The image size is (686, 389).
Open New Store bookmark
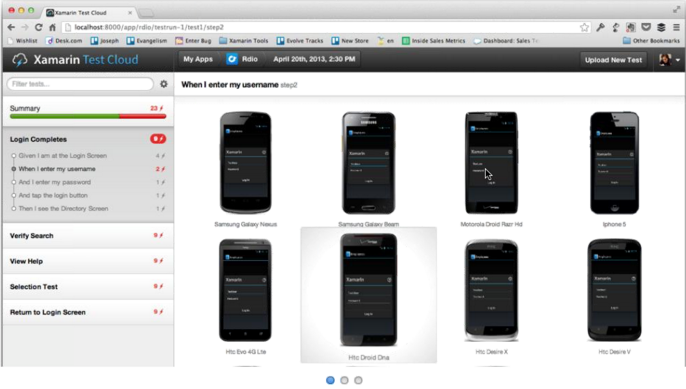pos(350,41)
